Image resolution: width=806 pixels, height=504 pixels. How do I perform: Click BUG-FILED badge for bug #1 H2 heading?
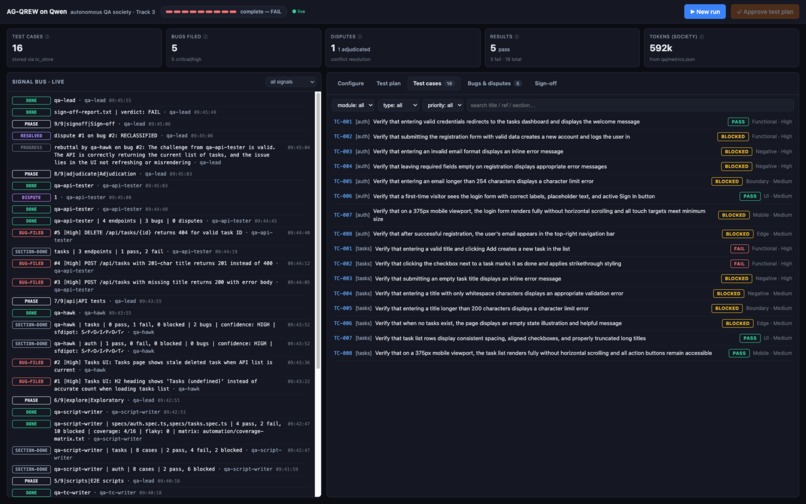[31, 382]
